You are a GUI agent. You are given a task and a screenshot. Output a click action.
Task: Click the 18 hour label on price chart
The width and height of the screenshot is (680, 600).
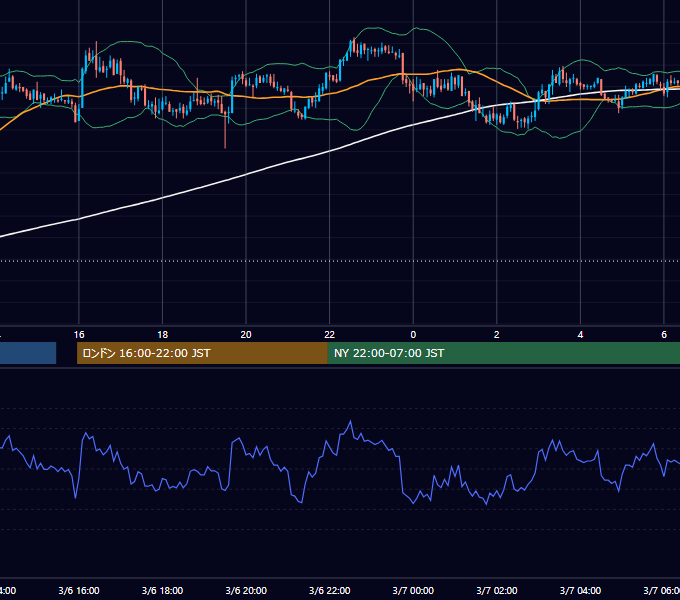163,335
